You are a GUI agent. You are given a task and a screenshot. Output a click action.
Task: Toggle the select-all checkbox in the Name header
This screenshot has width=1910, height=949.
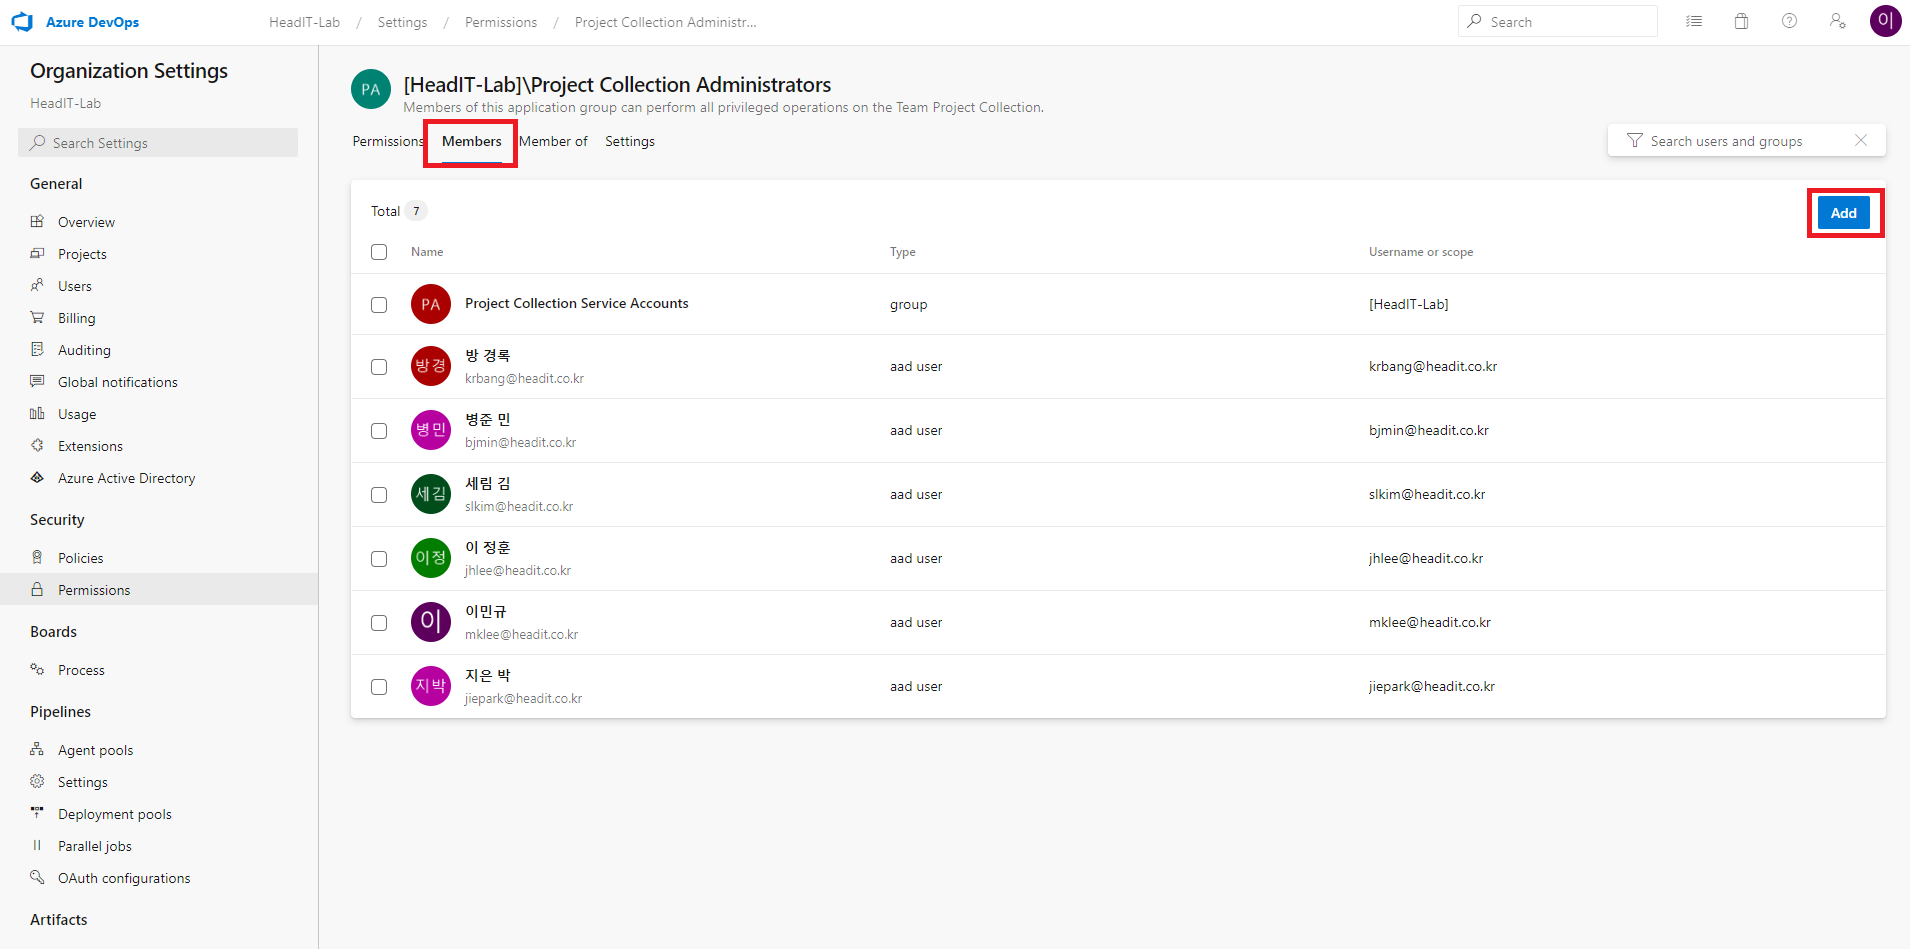click(379, 252)
